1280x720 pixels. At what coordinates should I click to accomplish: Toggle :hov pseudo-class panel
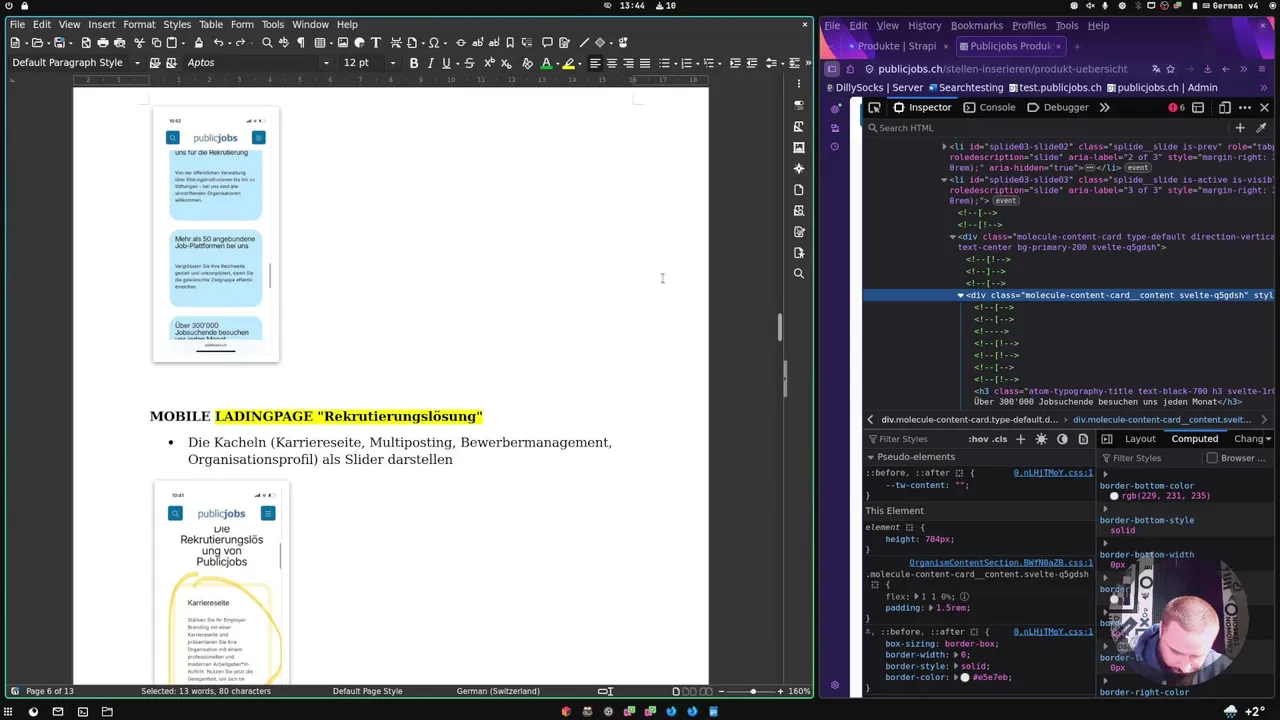pyautogui.click(x=977, y=439)
